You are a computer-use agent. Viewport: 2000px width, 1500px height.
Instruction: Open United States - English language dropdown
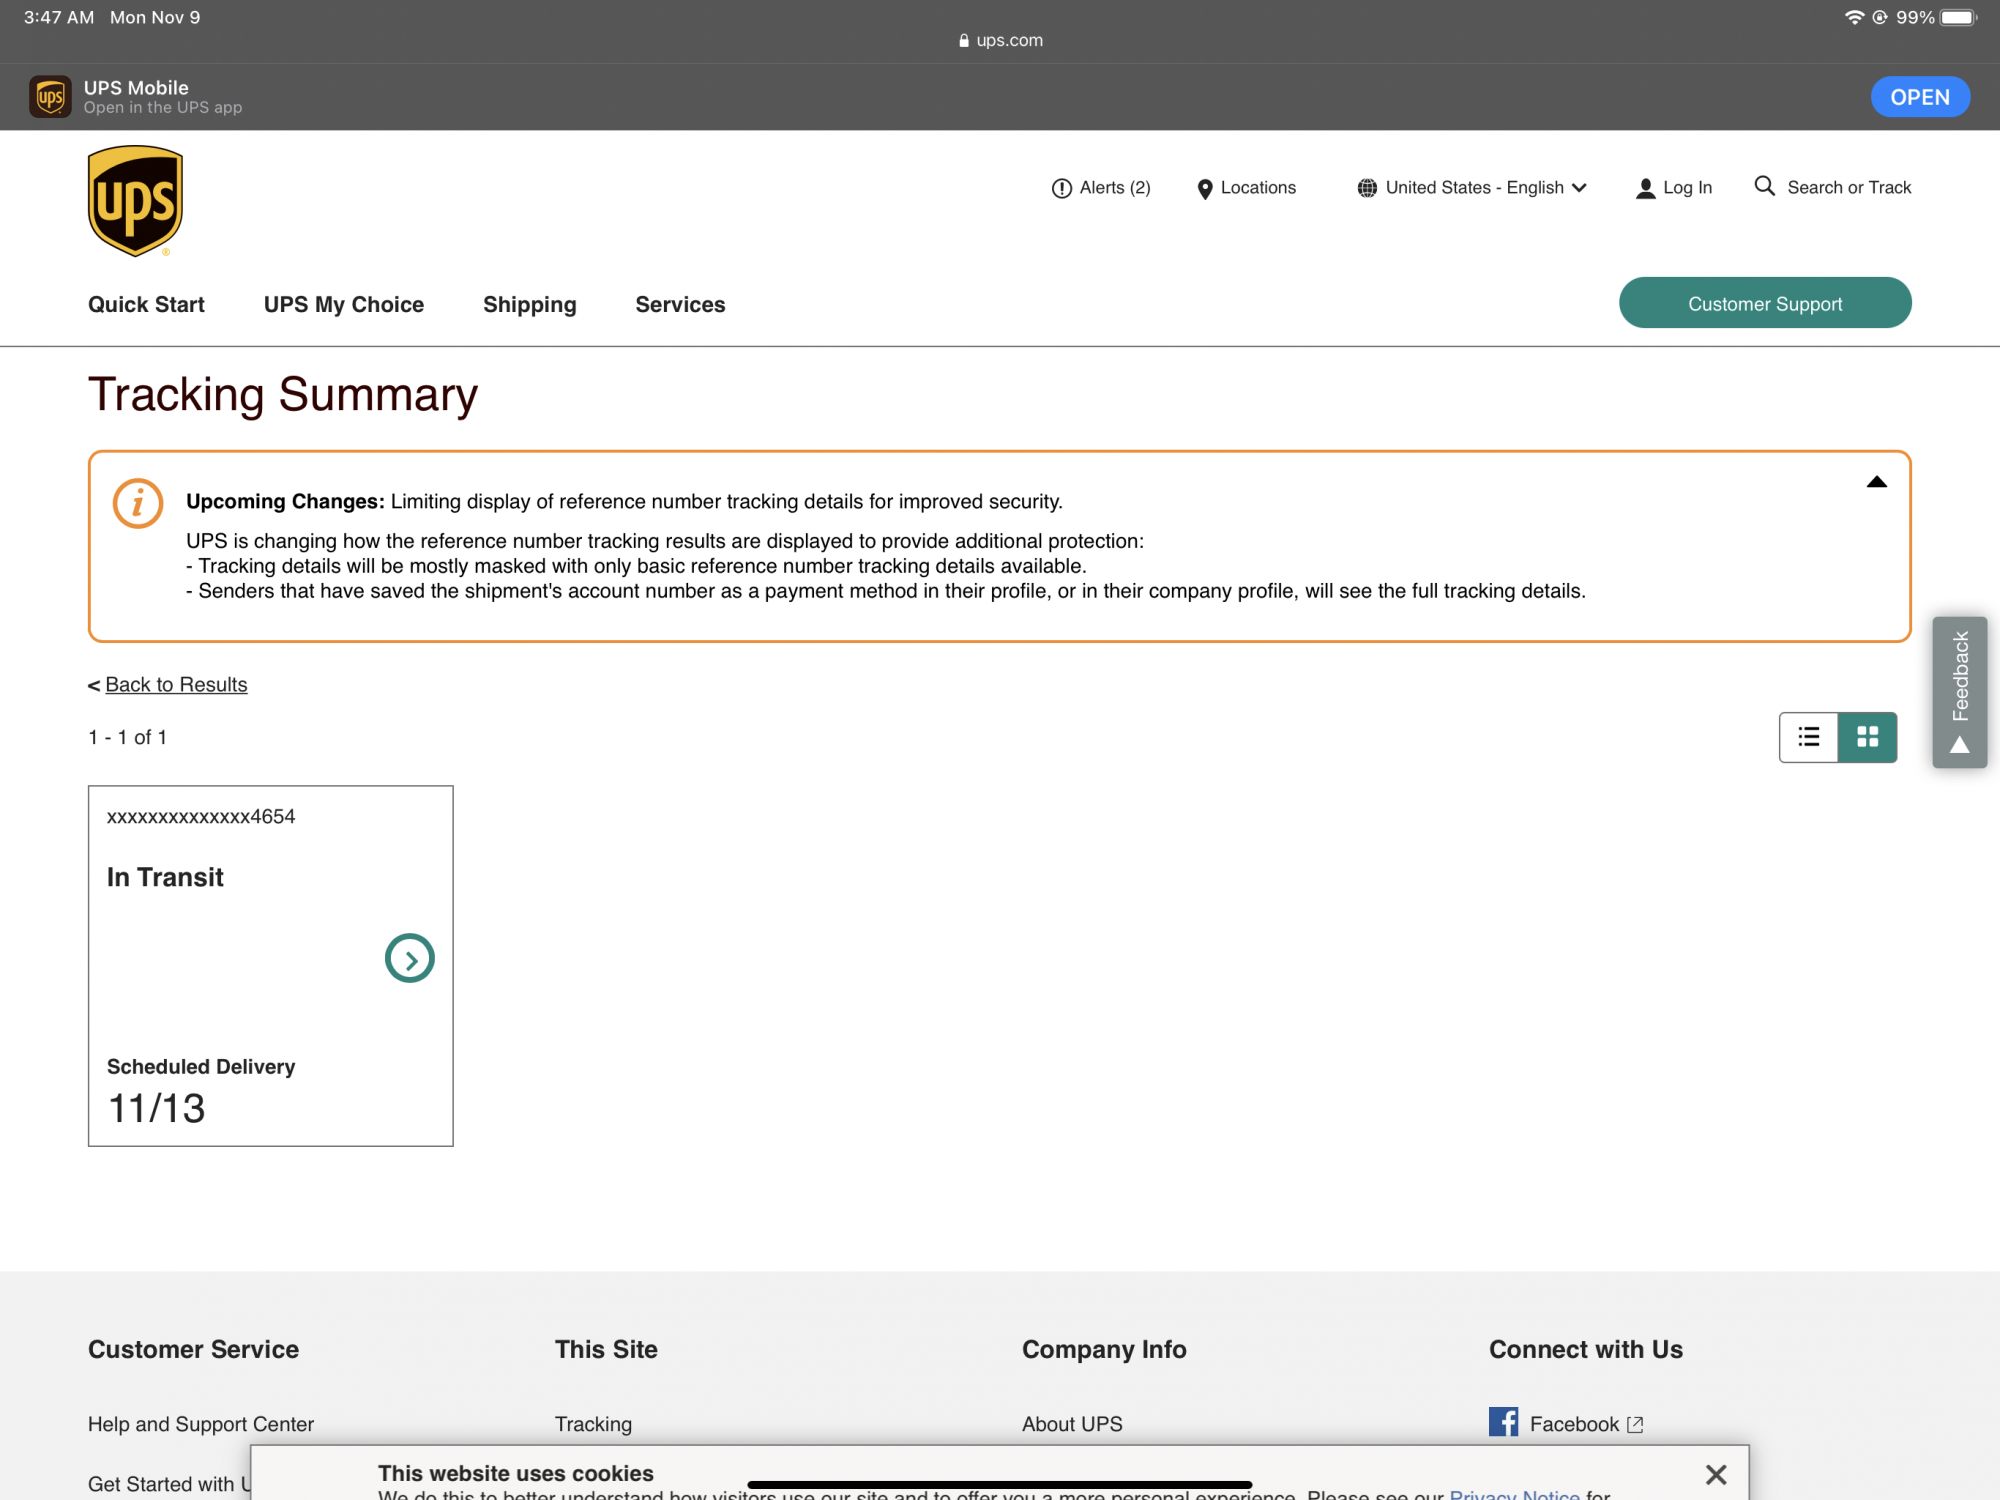point(1472,188)
